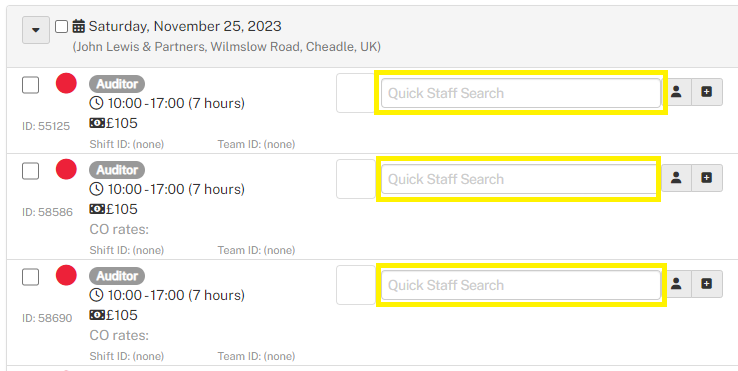Open the dropdown arrow beside the date
The image size is (738, 371).
point(36,30)
